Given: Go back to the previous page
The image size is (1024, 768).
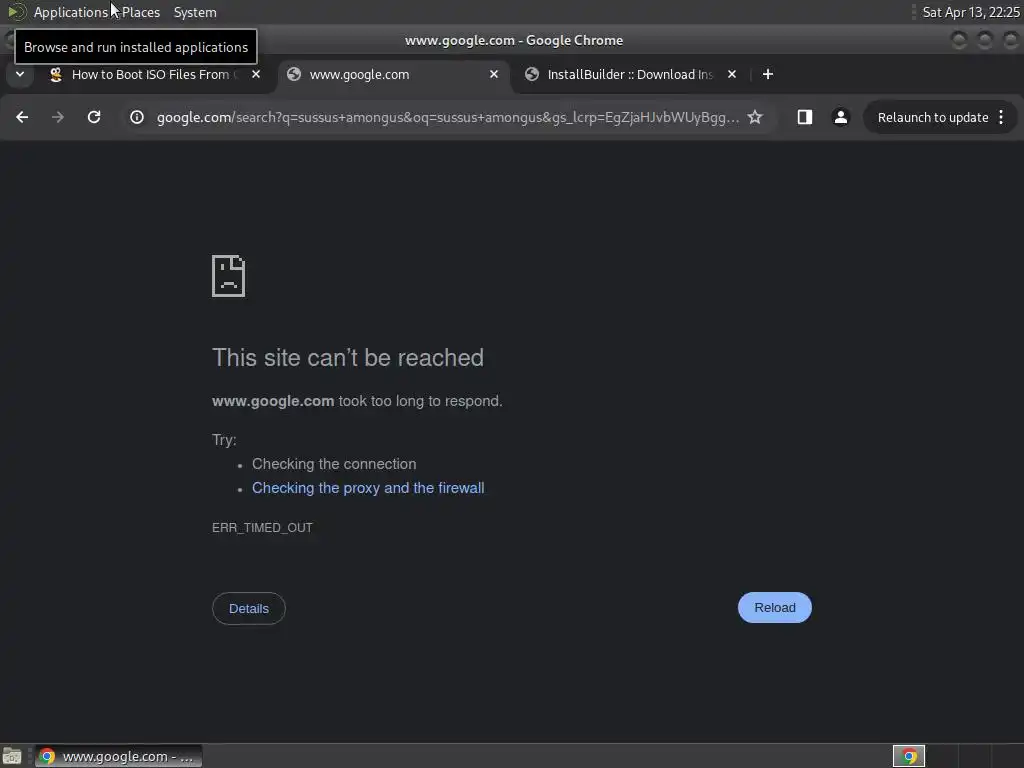Looking at the screenshot, I should tap(22, 117).
